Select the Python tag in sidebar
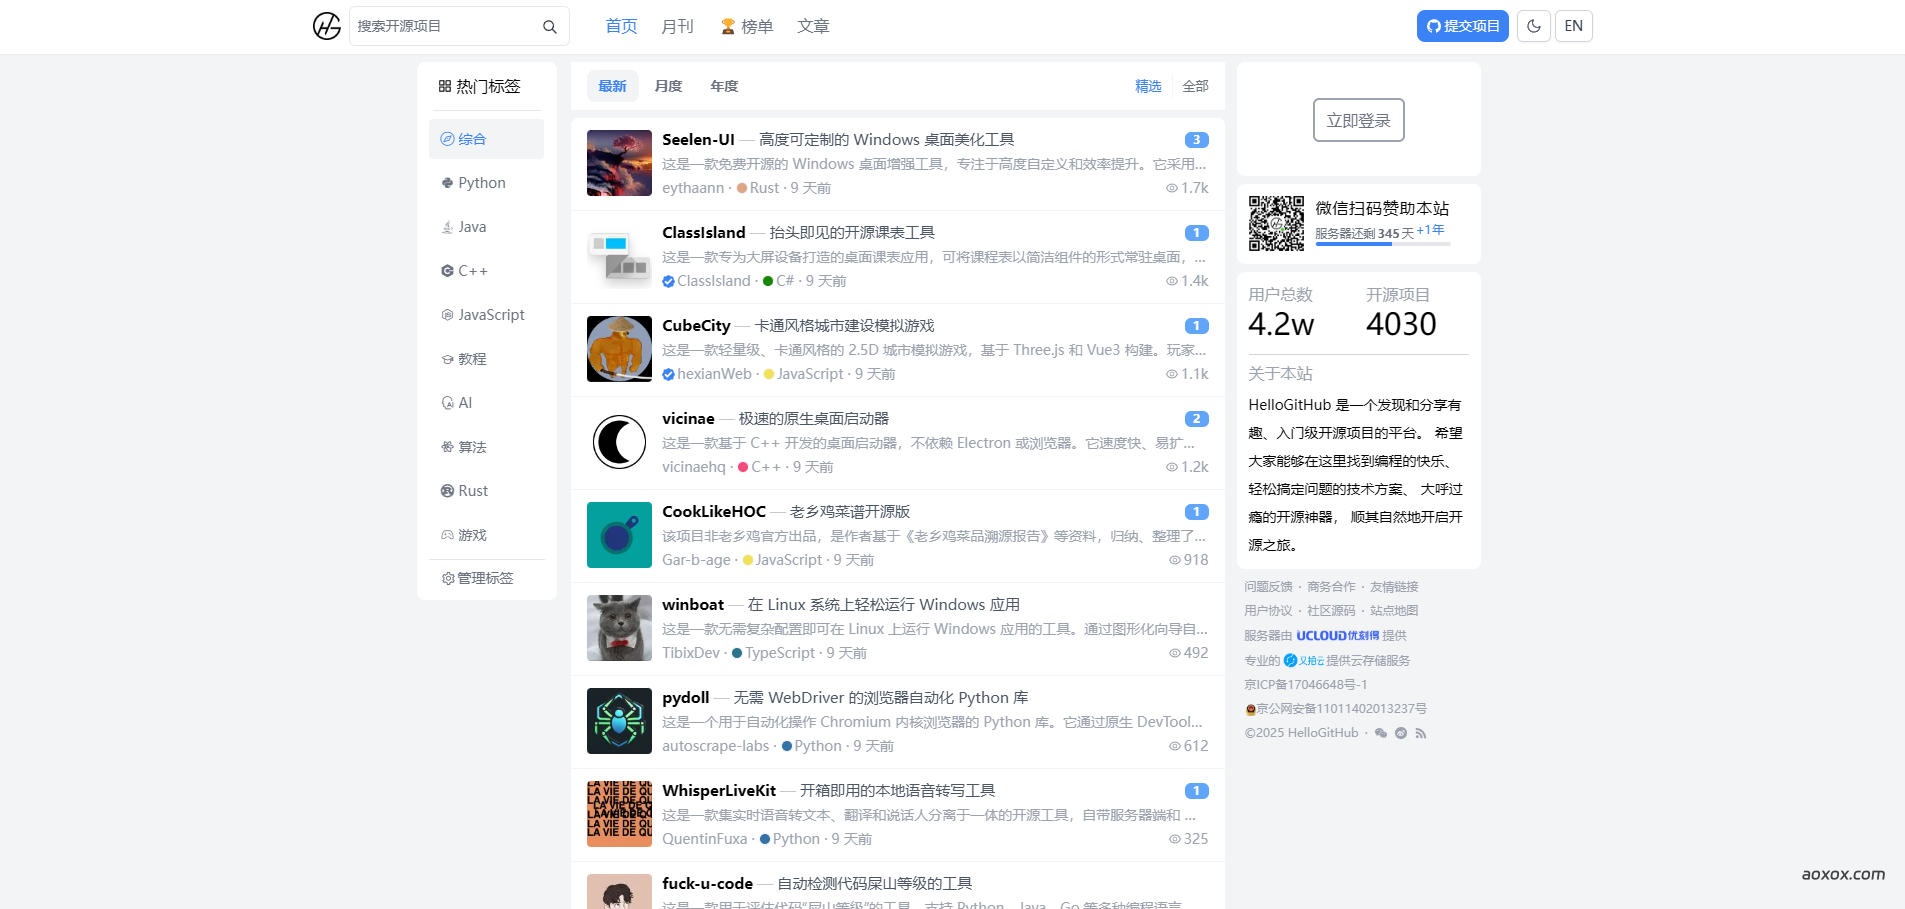 tap(481, 183)
